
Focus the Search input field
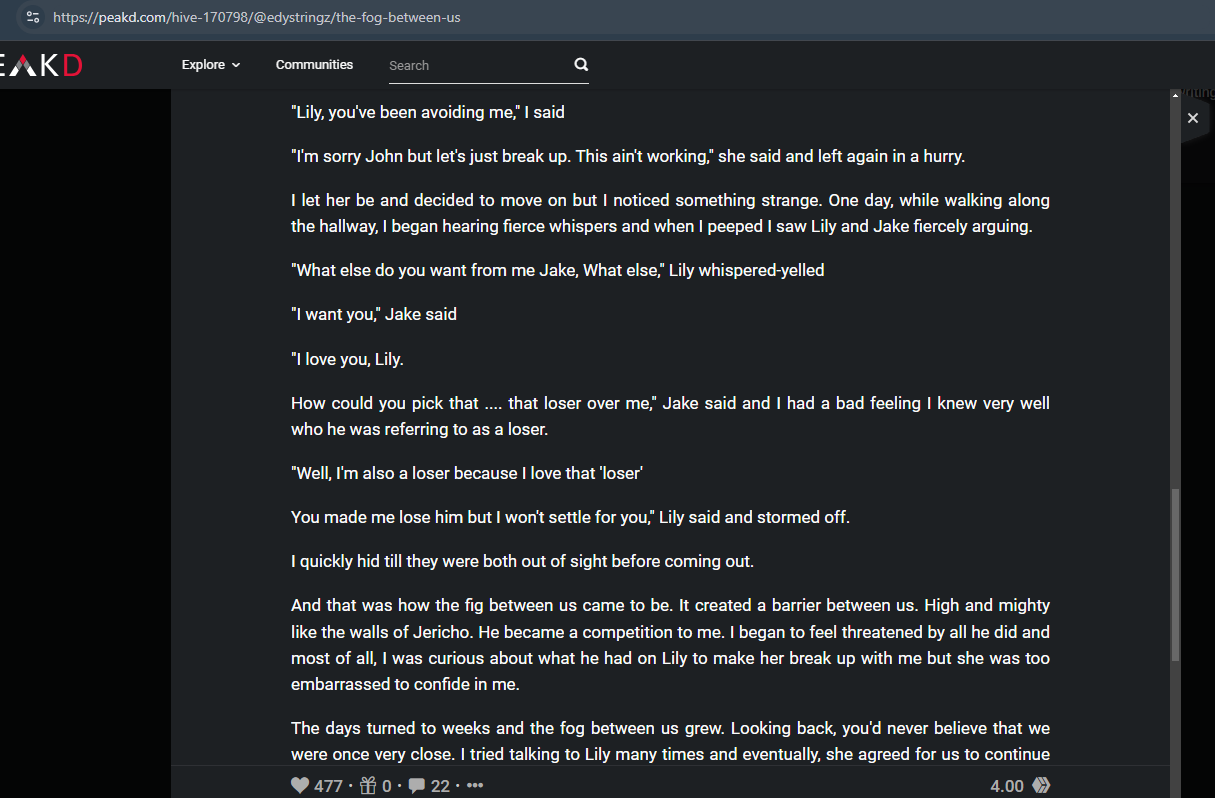point(478,65)
